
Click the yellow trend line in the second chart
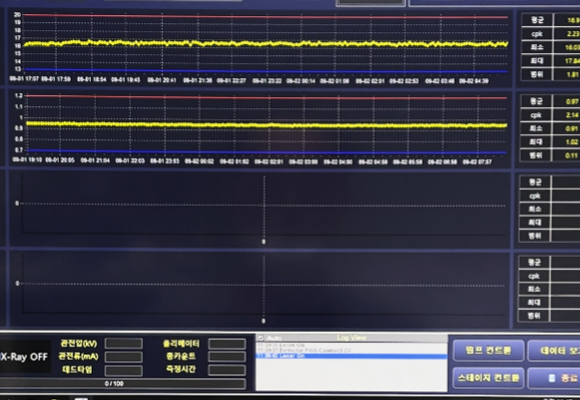[x=266, y=125]
